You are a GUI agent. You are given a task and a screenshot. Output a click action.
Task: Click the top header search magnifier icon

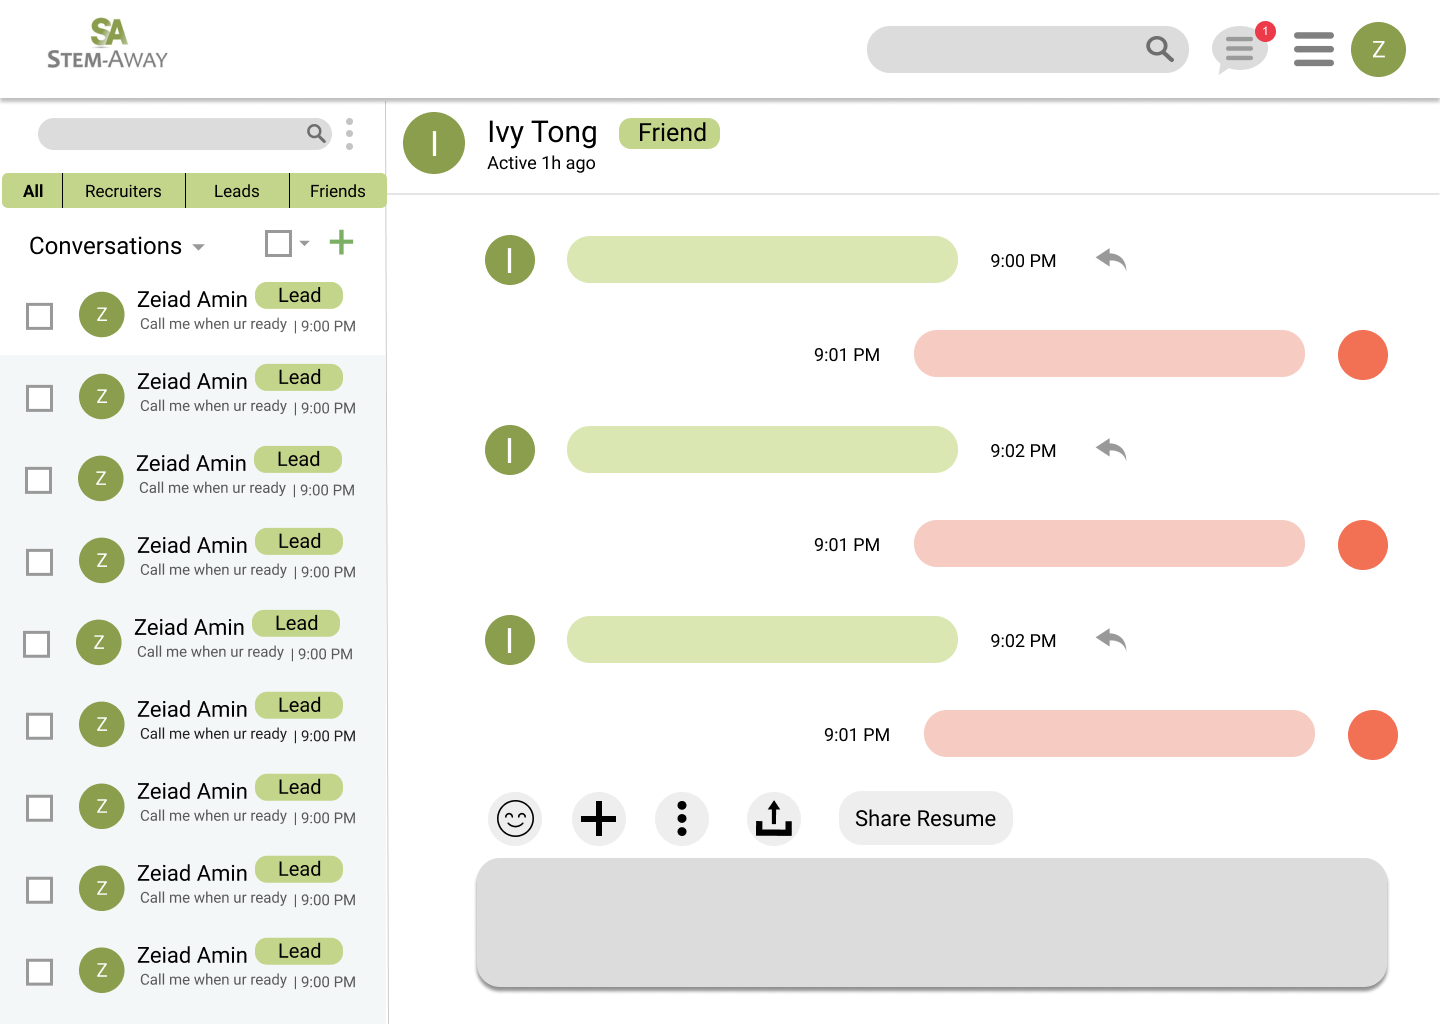tap(1159, 49)
